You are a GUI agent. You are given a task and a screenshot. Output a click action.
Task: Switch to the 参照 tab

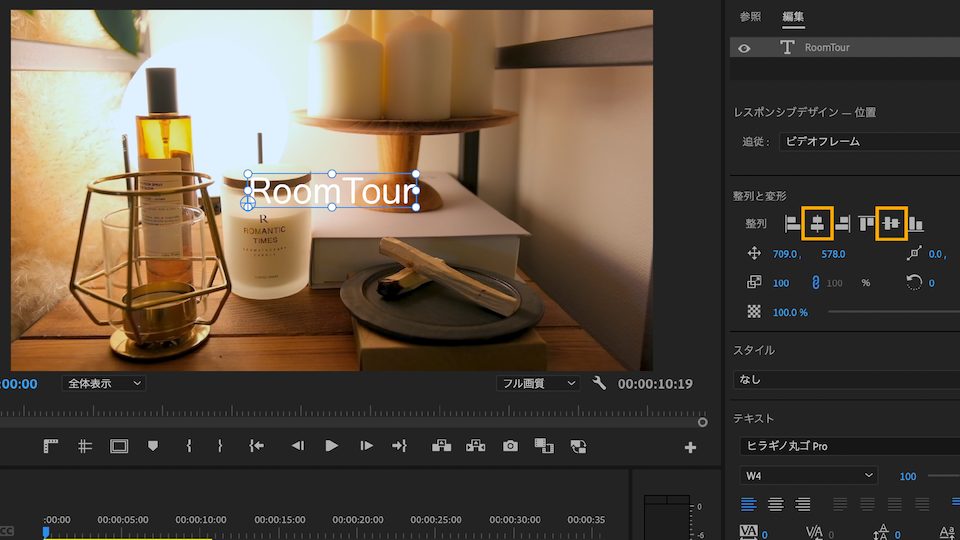pos(750,17)
